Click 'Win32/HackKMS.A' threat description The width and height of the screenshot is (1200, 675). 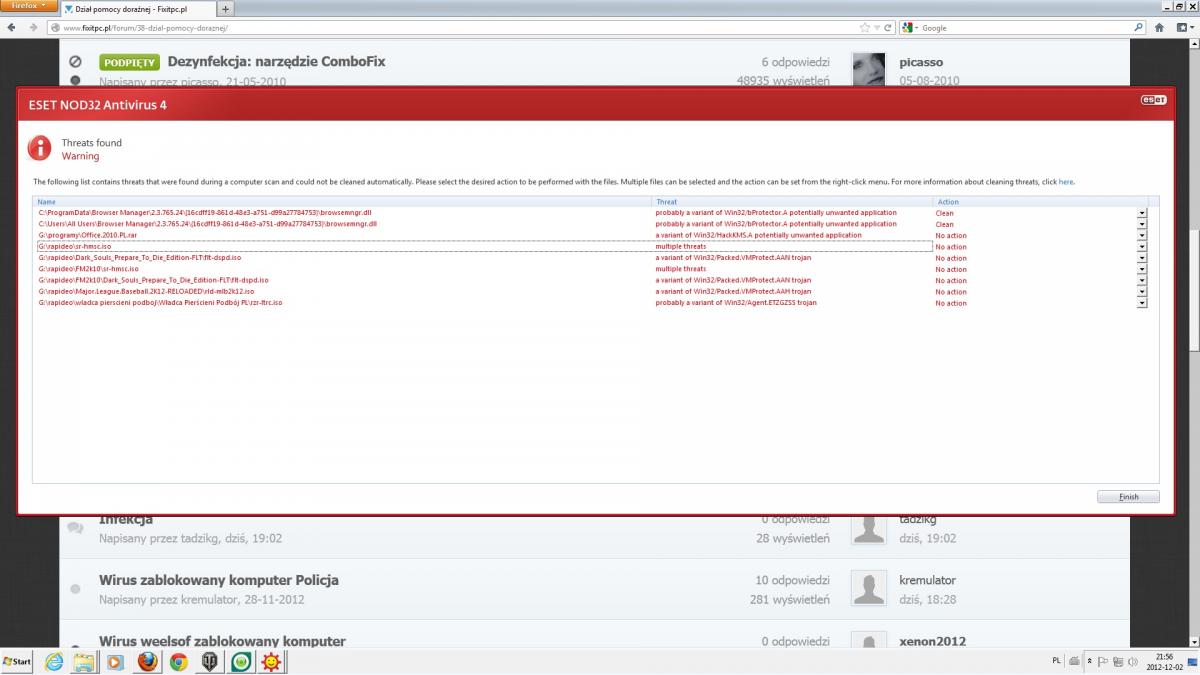click(758, 235)
